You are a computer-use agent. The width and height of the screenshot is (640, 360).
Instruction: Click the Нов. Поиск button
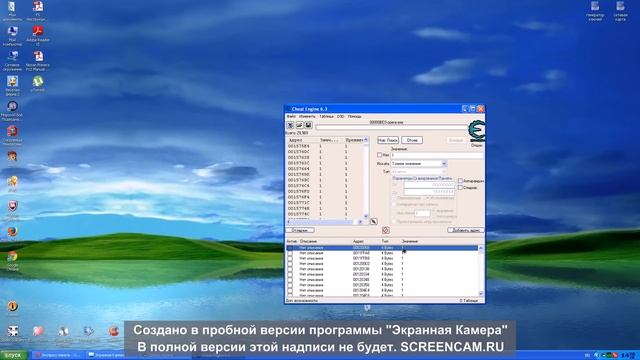coord(388,140)
